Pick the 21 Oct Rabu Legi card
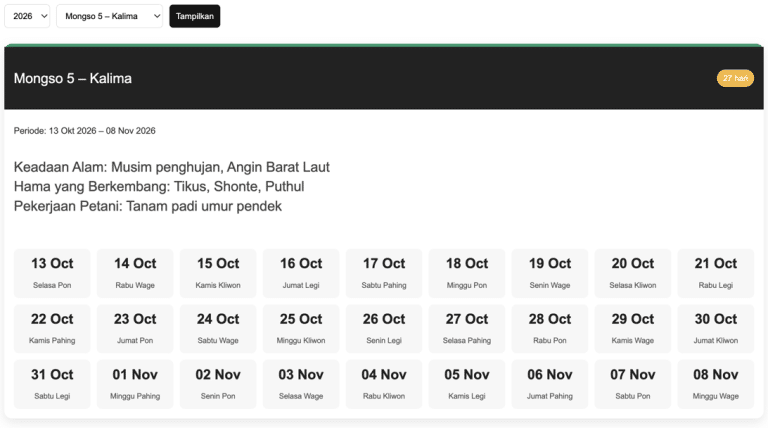The width and height of the screenshot is (768, 428). pyautogui.click(x=716, y=273)
